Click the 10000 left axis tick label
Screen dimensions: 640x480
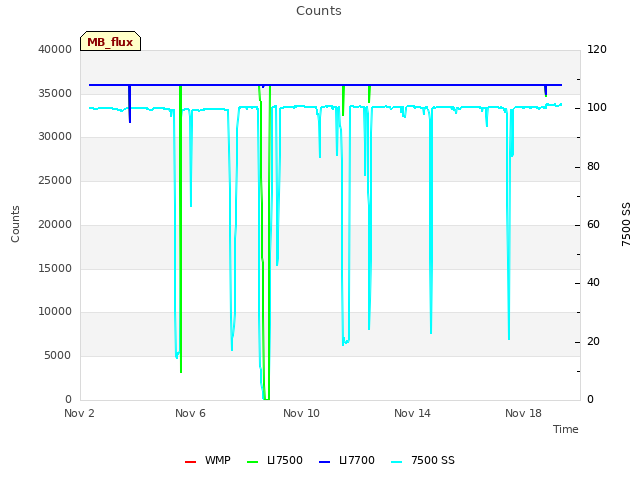[55, 312]
